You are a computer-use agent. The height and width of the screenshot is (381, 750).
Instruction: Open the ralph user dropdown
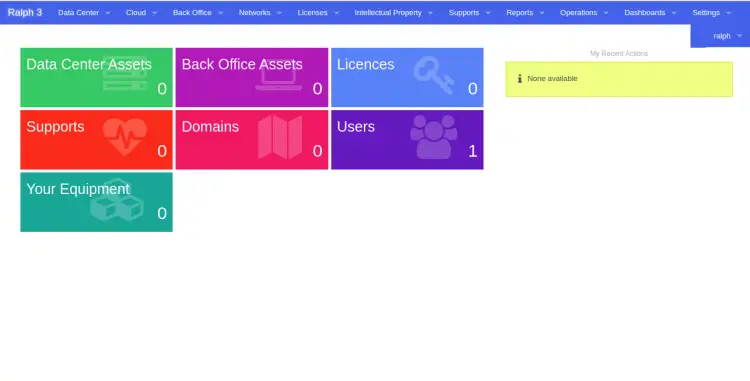tap(727, 36)
